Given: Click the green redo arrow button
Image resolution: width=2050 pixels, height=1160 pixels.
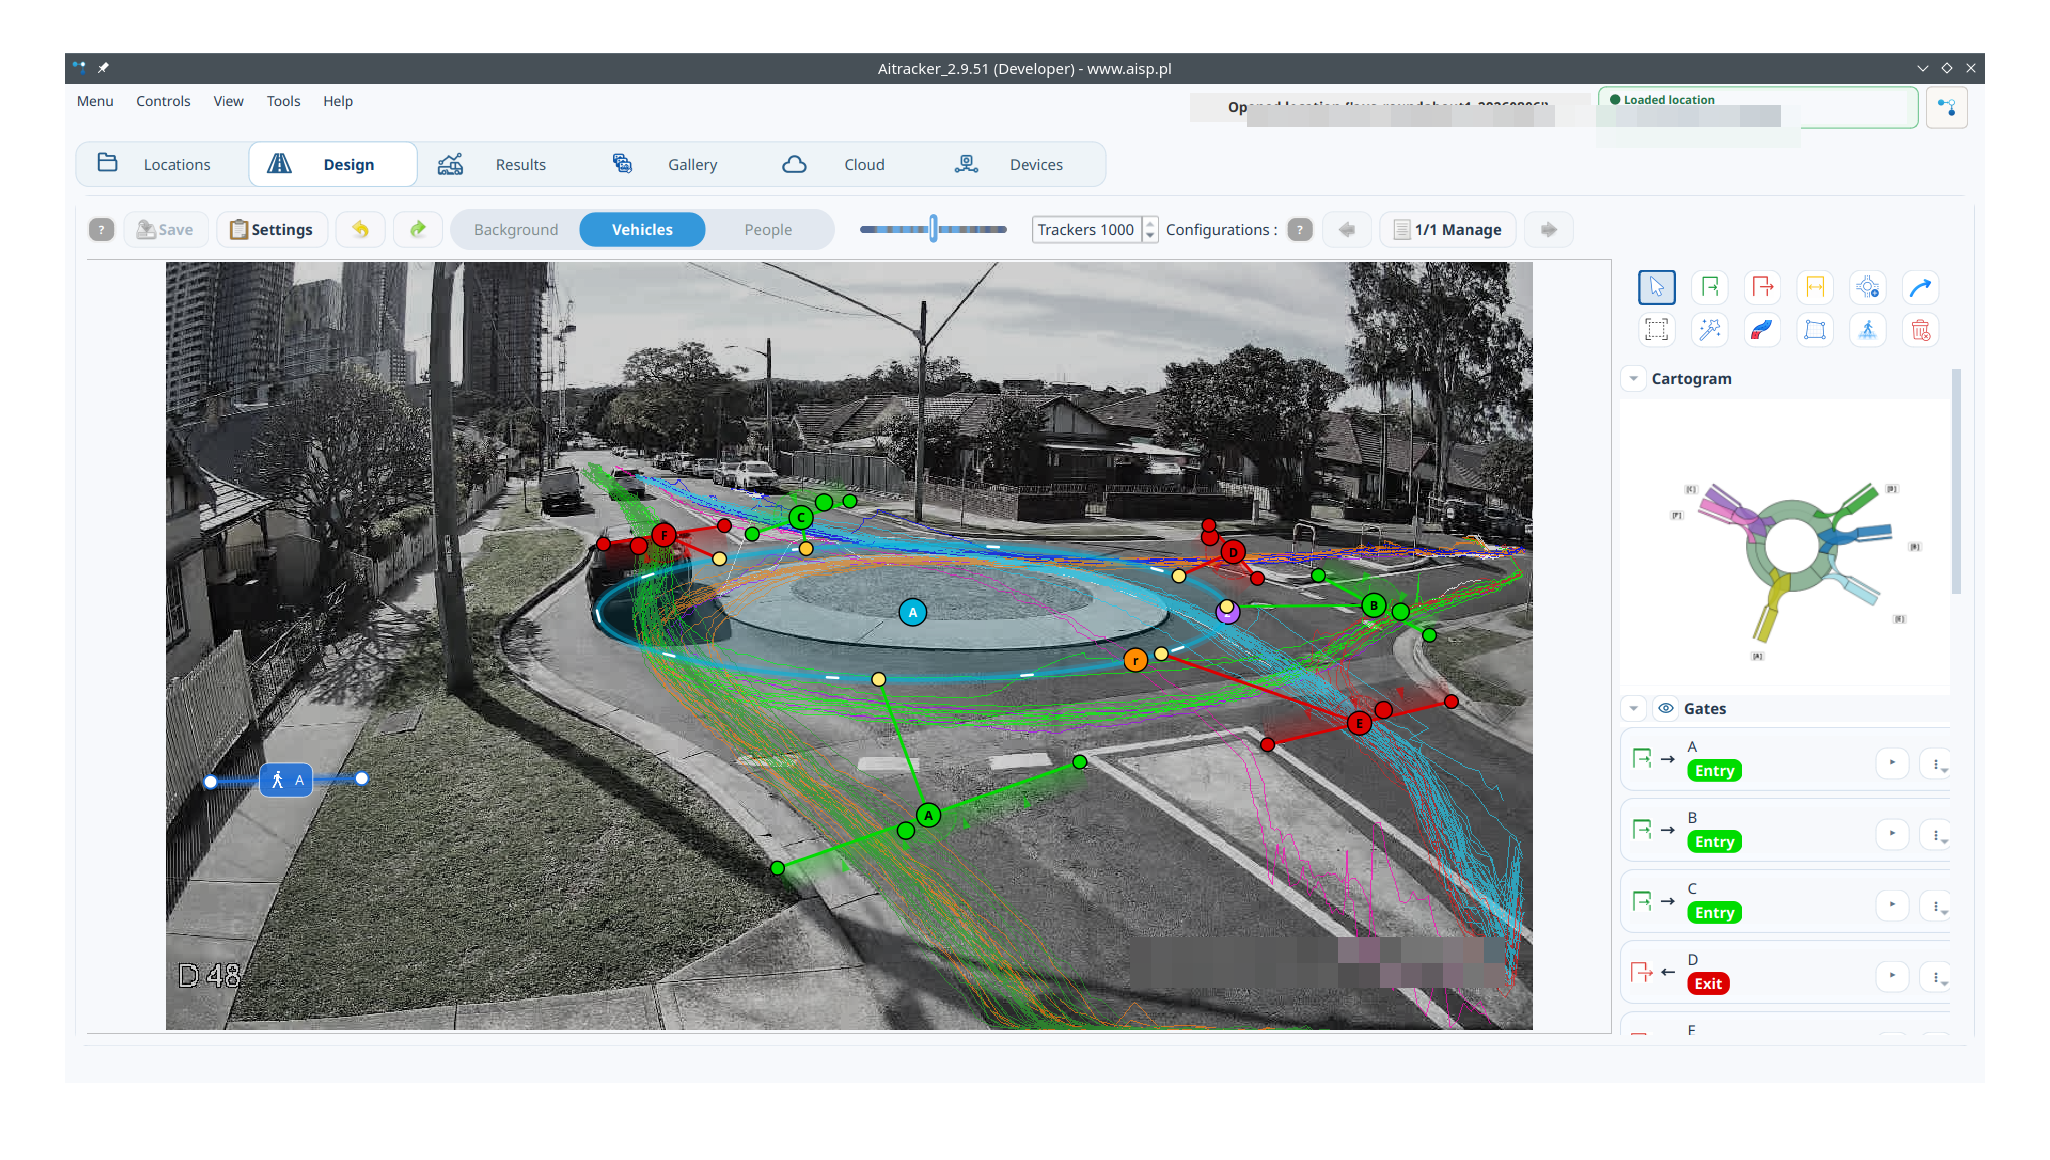Looking at the screenshot, I should coord(418,230).
